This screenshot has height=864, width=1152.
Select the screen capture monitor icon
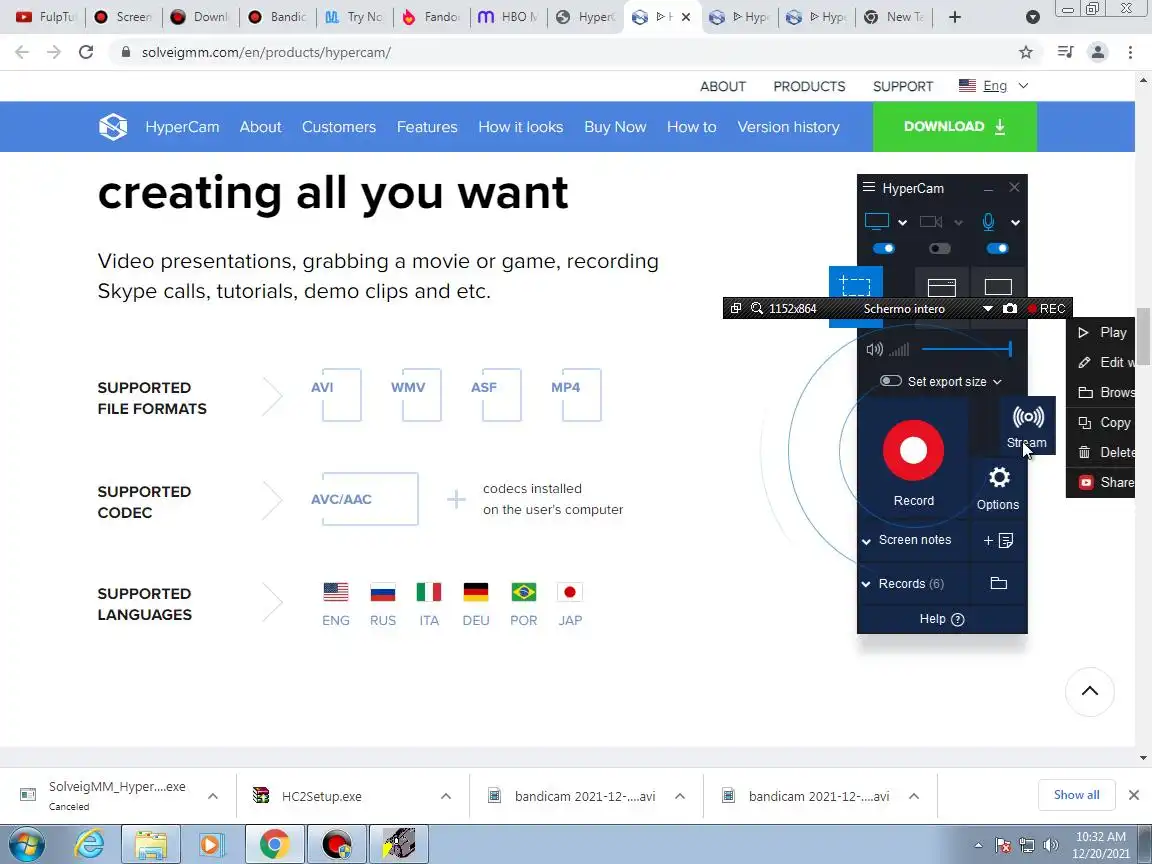point(876,221)
